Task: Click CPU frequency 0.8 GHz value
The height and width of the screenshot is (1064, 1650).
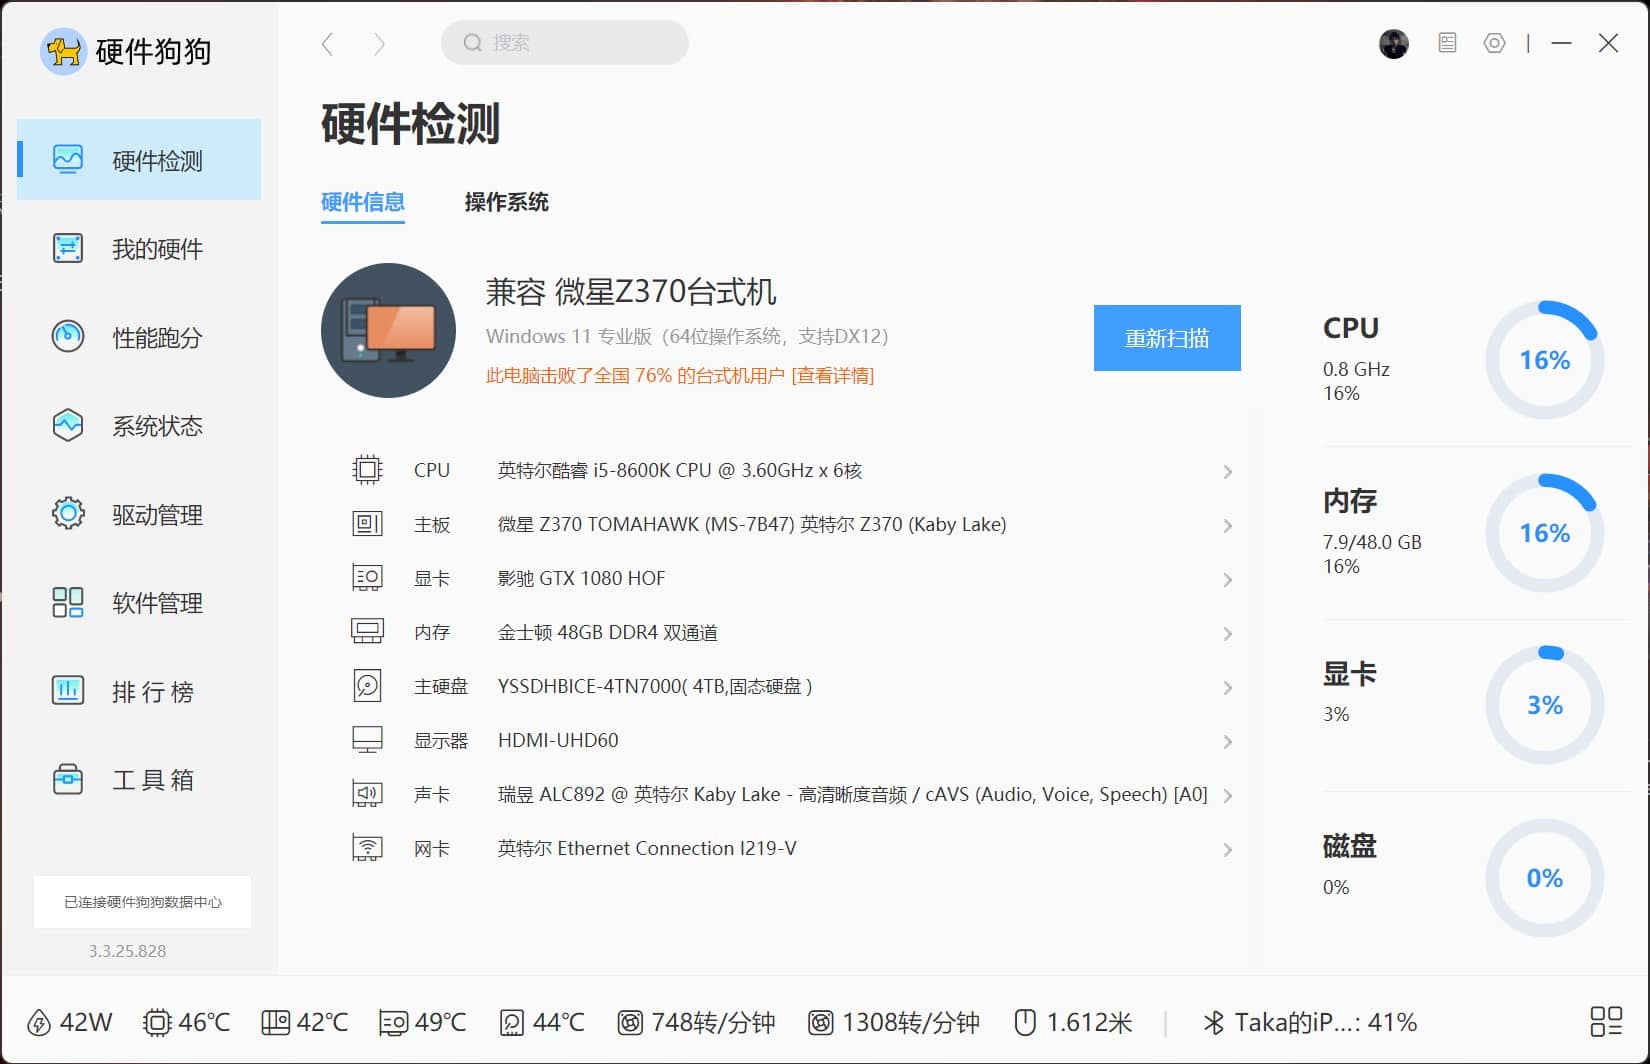Action: coord(1356,369)
